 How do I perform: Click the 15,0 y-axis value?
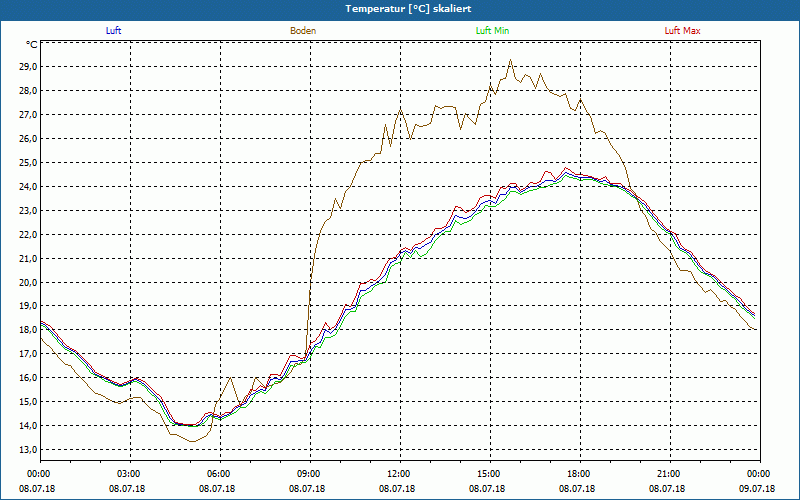28,402
